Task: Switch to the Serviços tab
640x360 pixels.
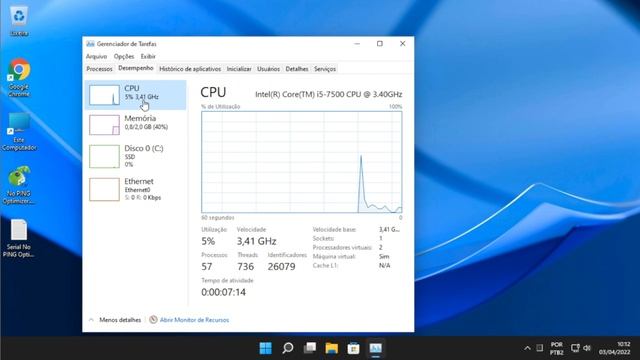Action: pyautogui.click(x=325, y=69)
